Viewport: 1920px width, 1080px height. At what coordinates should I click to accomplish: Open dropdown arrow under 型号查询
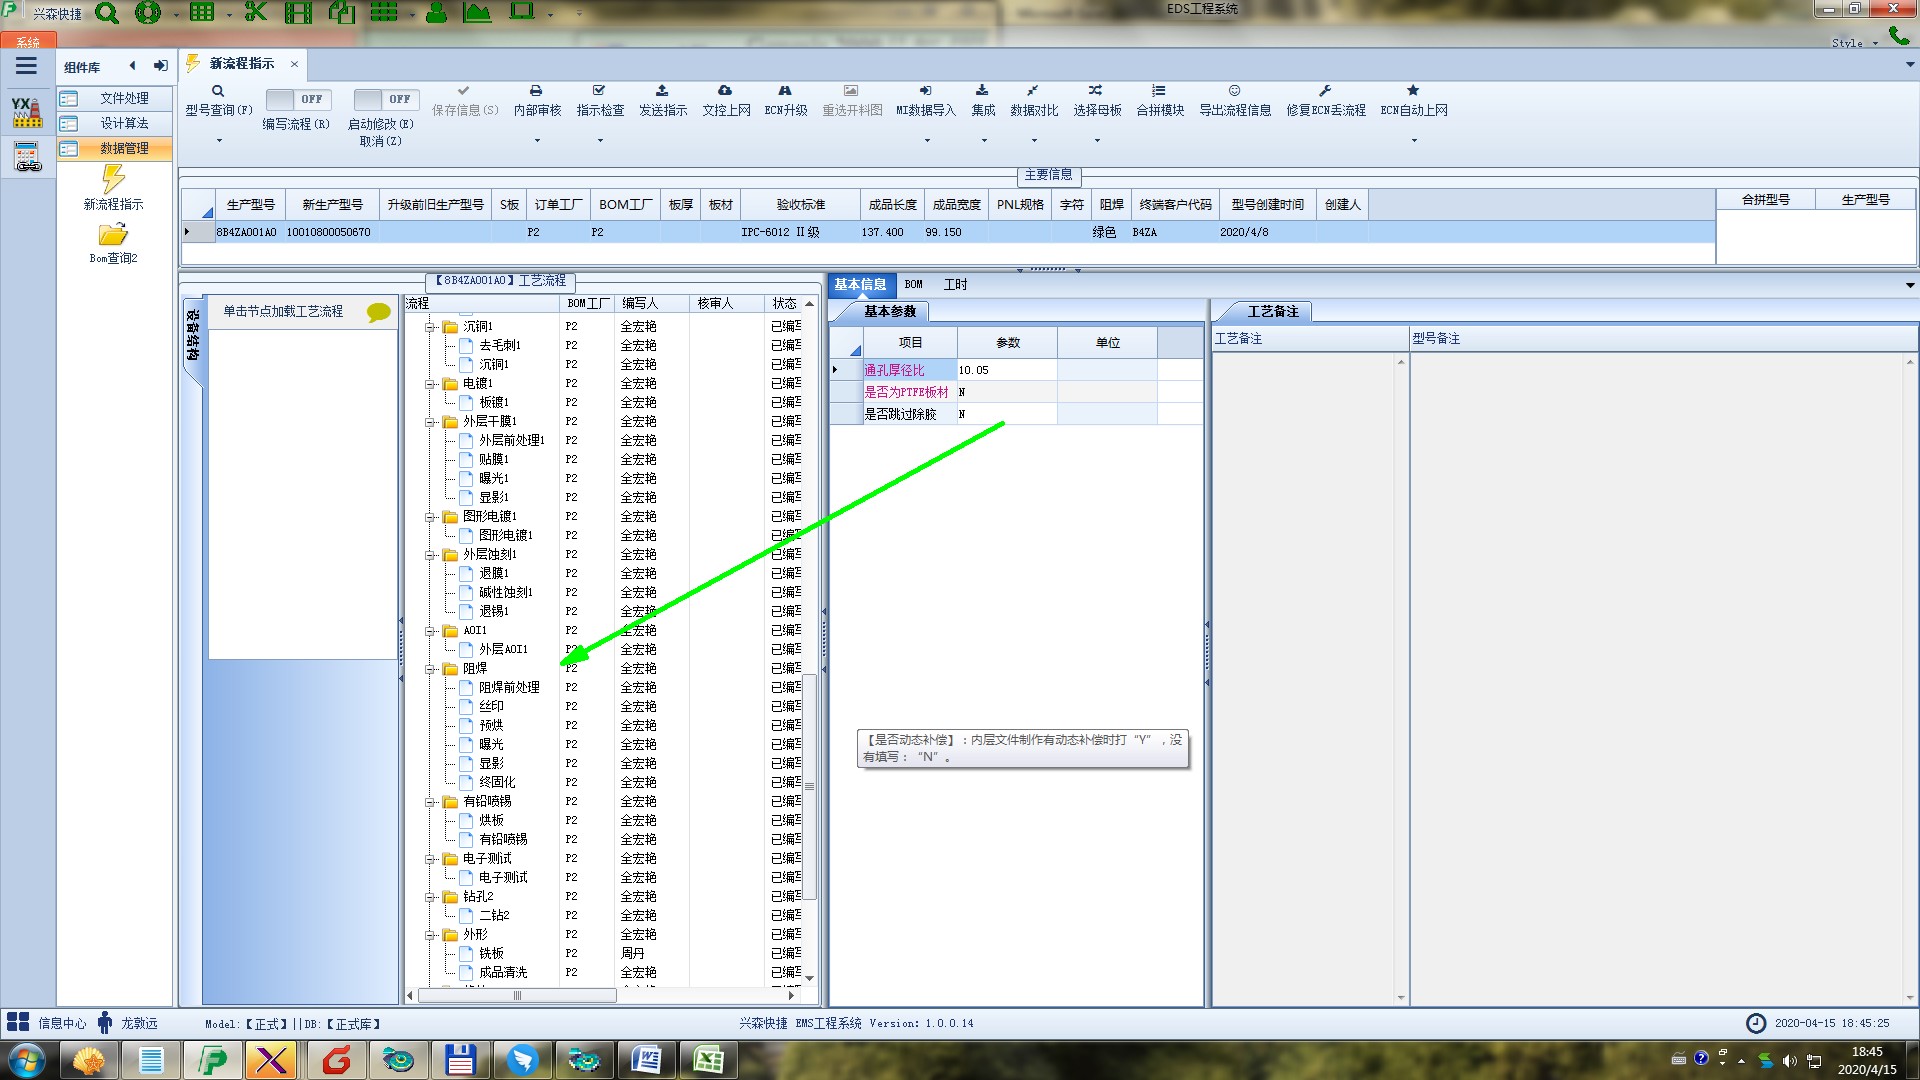click(219, 141)
